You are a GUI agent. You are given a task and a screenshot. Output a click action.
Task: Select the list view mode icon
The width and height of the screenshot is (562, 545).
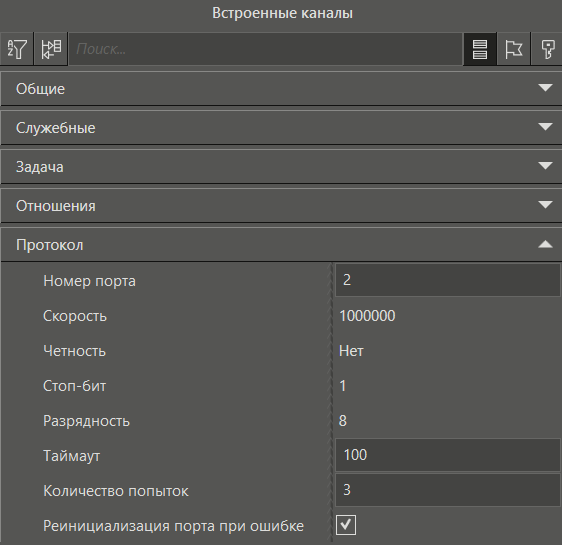480,49
